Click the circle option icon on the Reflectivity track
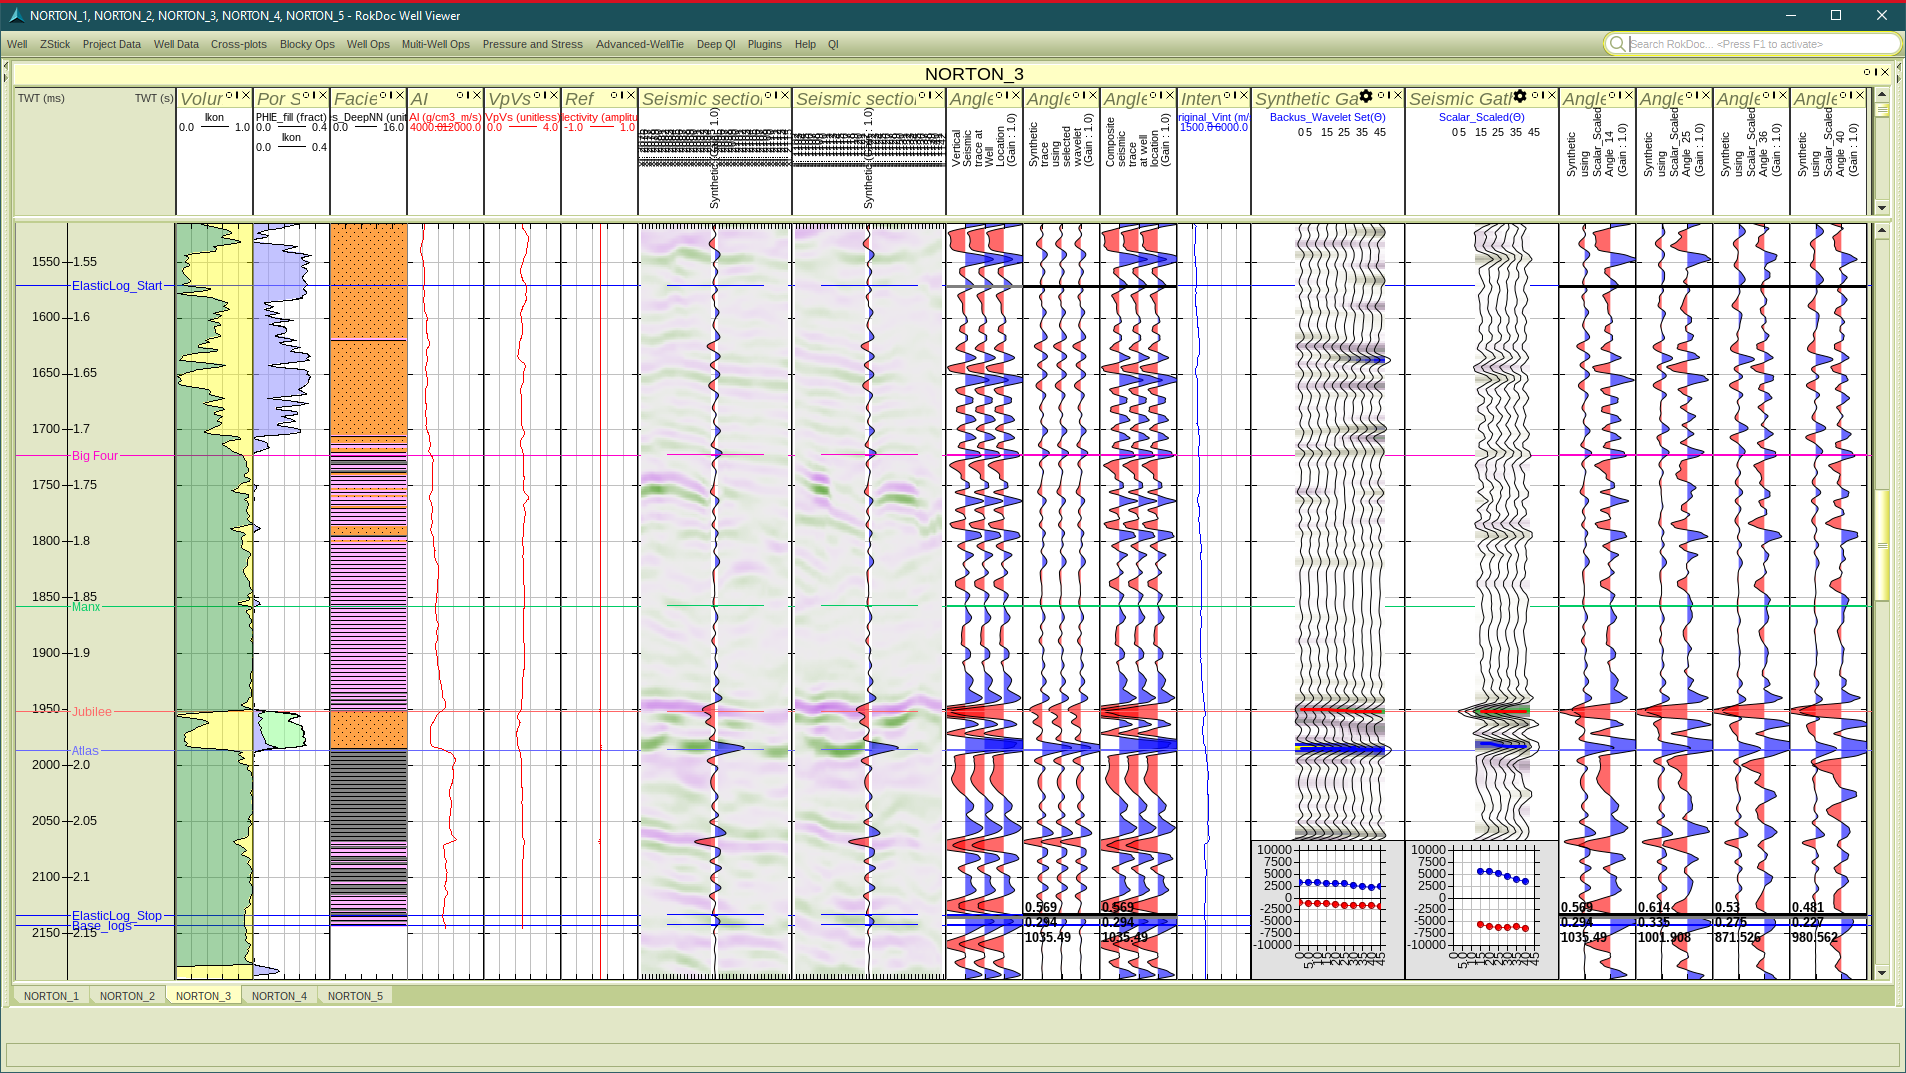Viewport: 1906px width, 1073px height. pyautogui.click(x=614, y=95)
